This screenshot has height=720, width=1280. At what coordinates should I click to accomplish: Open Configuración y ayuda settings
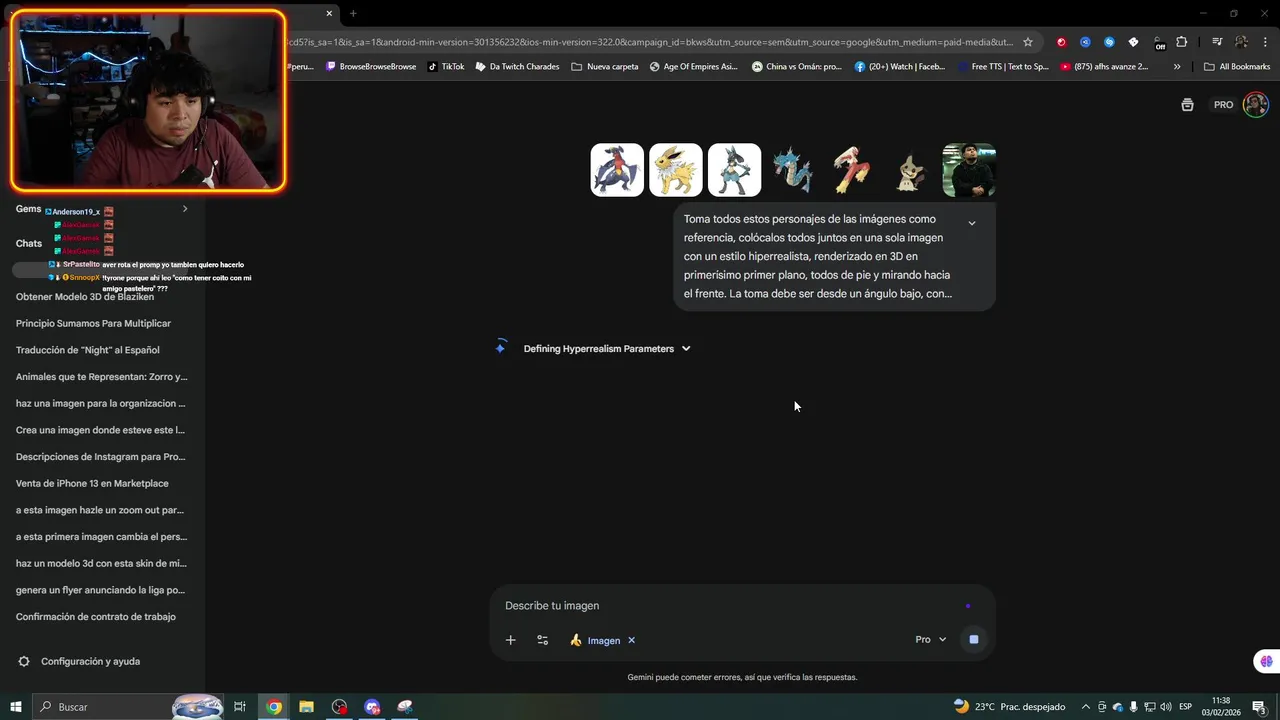(80, 662)
